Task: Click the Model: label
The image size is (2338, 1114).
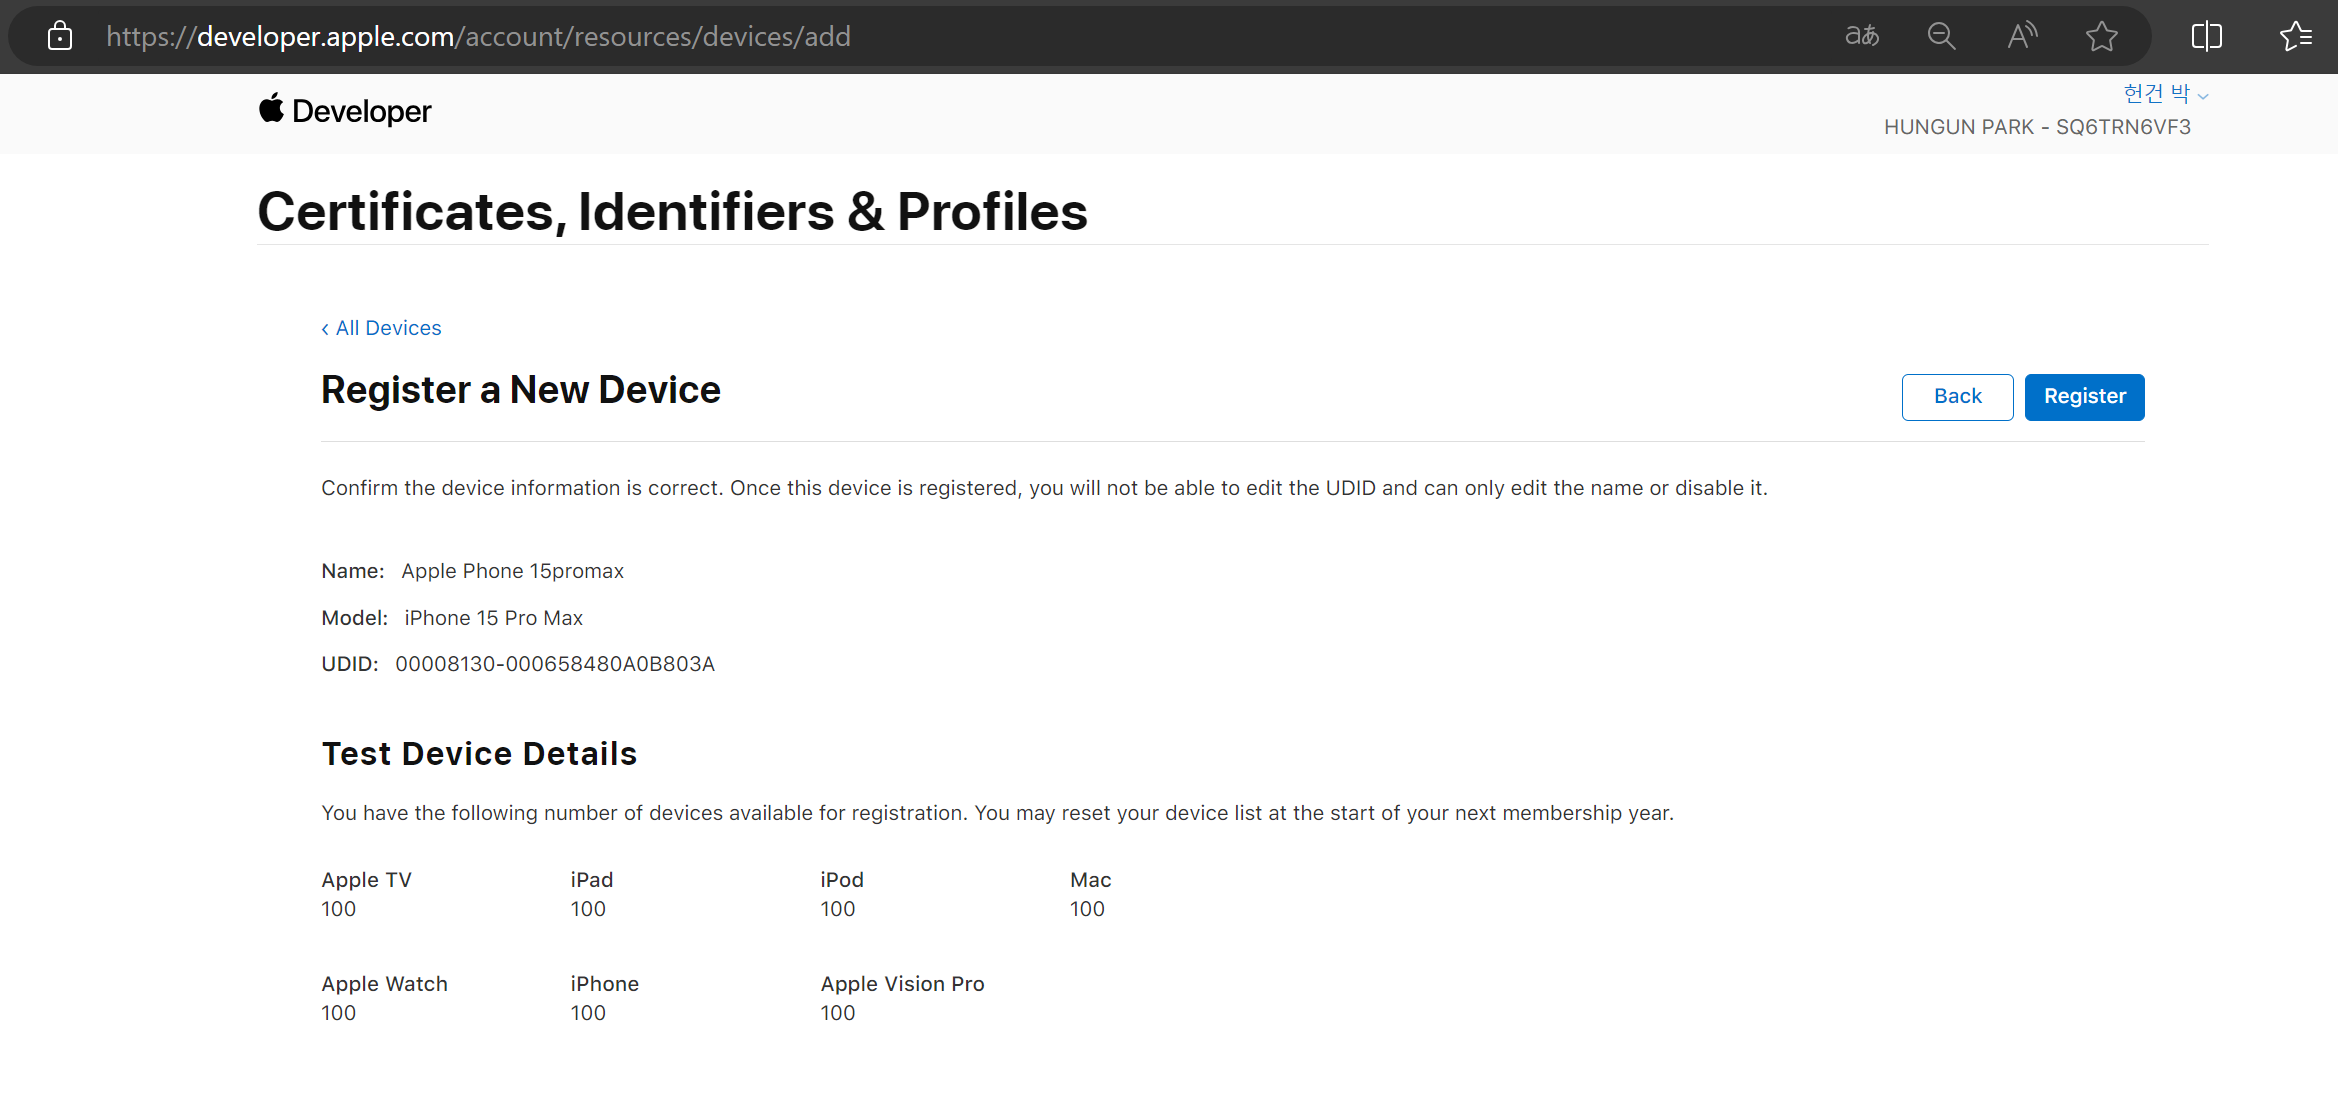Action: [x=354, y=618]
